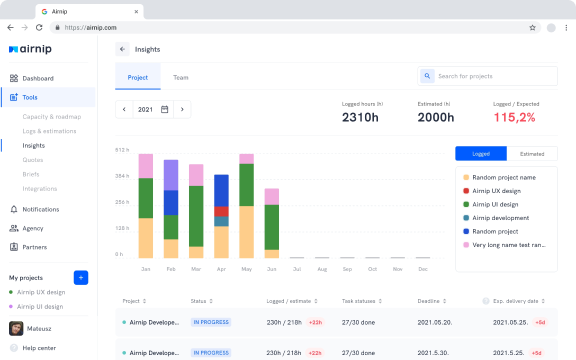
Task: Click the Search for projects field
Action: (487, 76)
